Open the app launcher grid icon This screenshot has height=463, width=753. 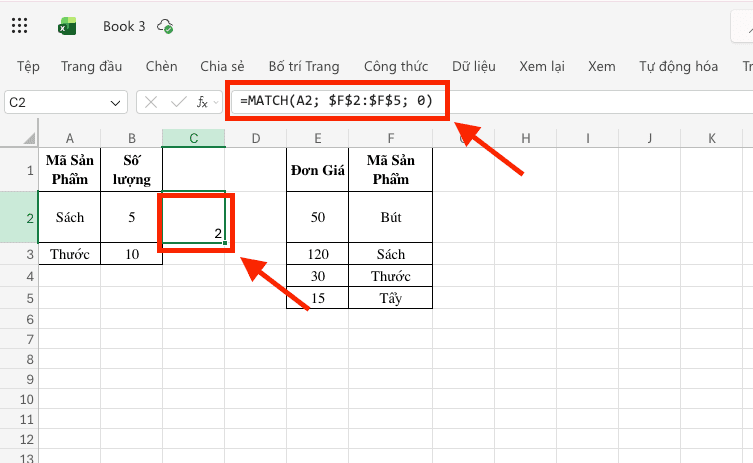click(19, 26)
